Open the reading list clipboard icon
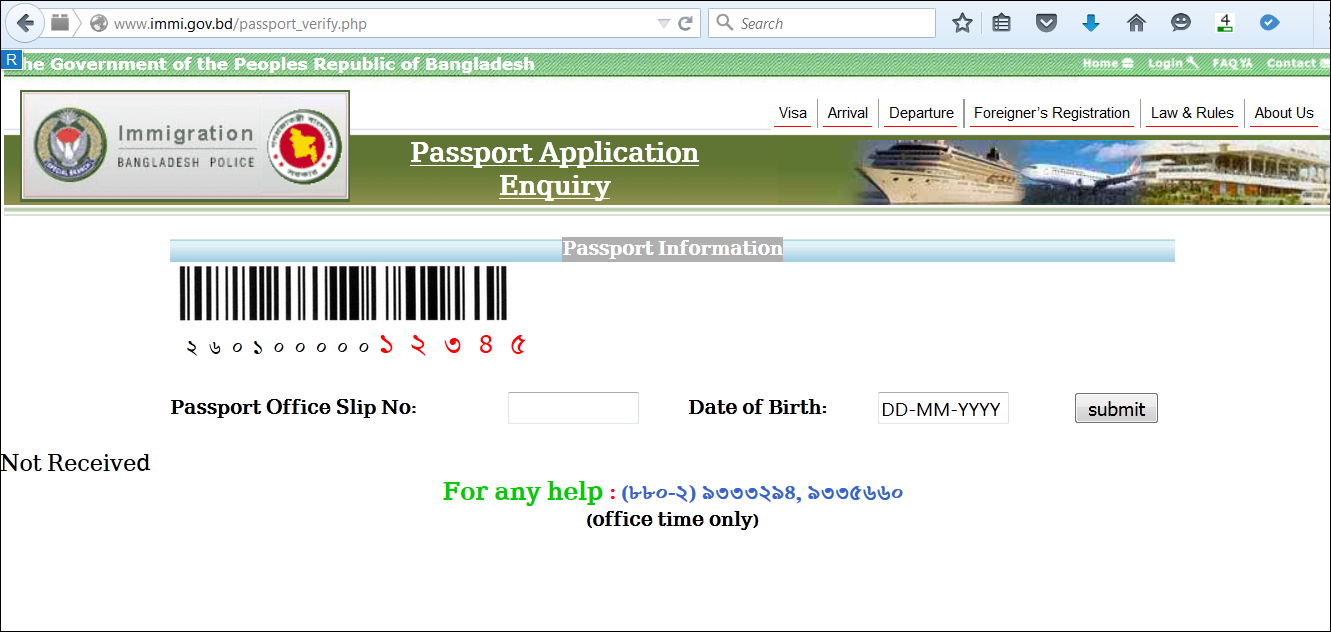 coord(1001,22)
